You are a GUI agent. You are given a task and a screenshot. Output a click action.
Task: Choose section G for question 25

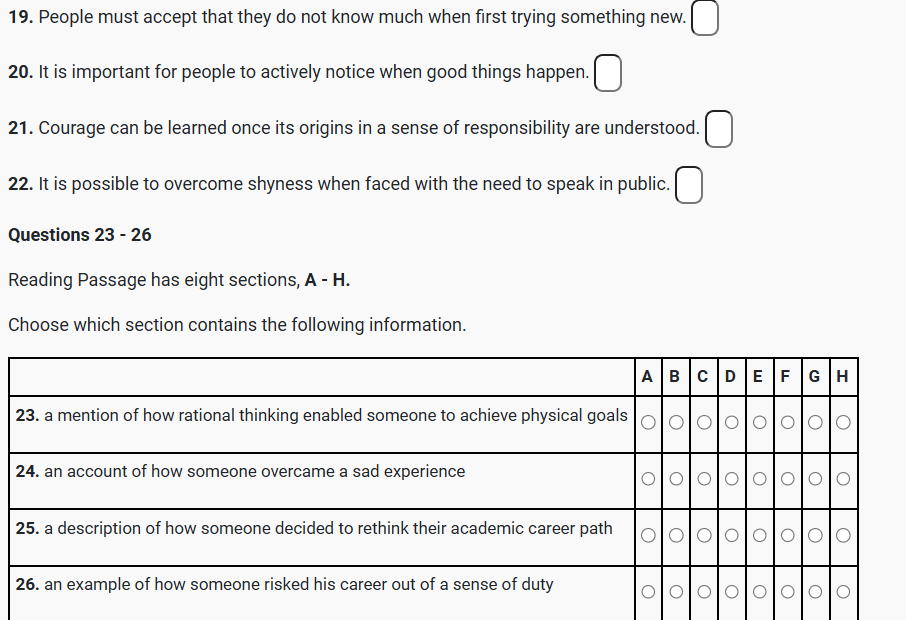[815, 535]
